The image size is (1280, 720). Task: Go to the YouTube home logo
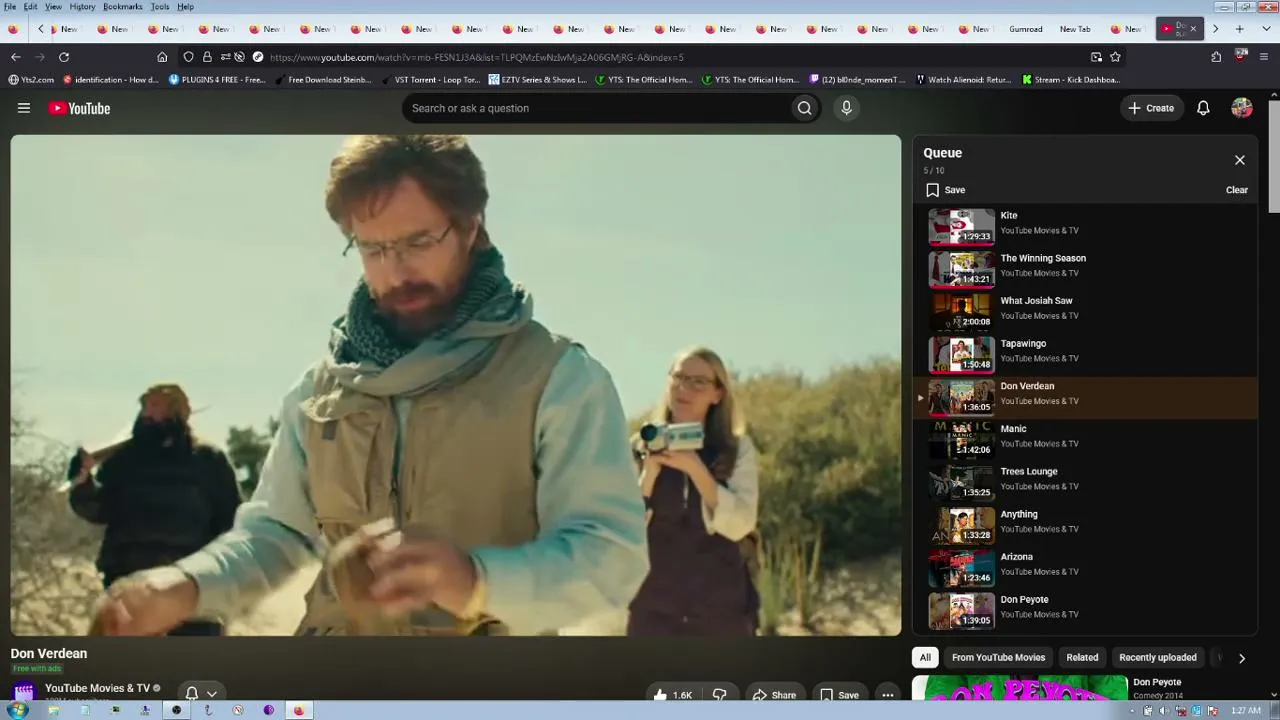pos(79,108)
